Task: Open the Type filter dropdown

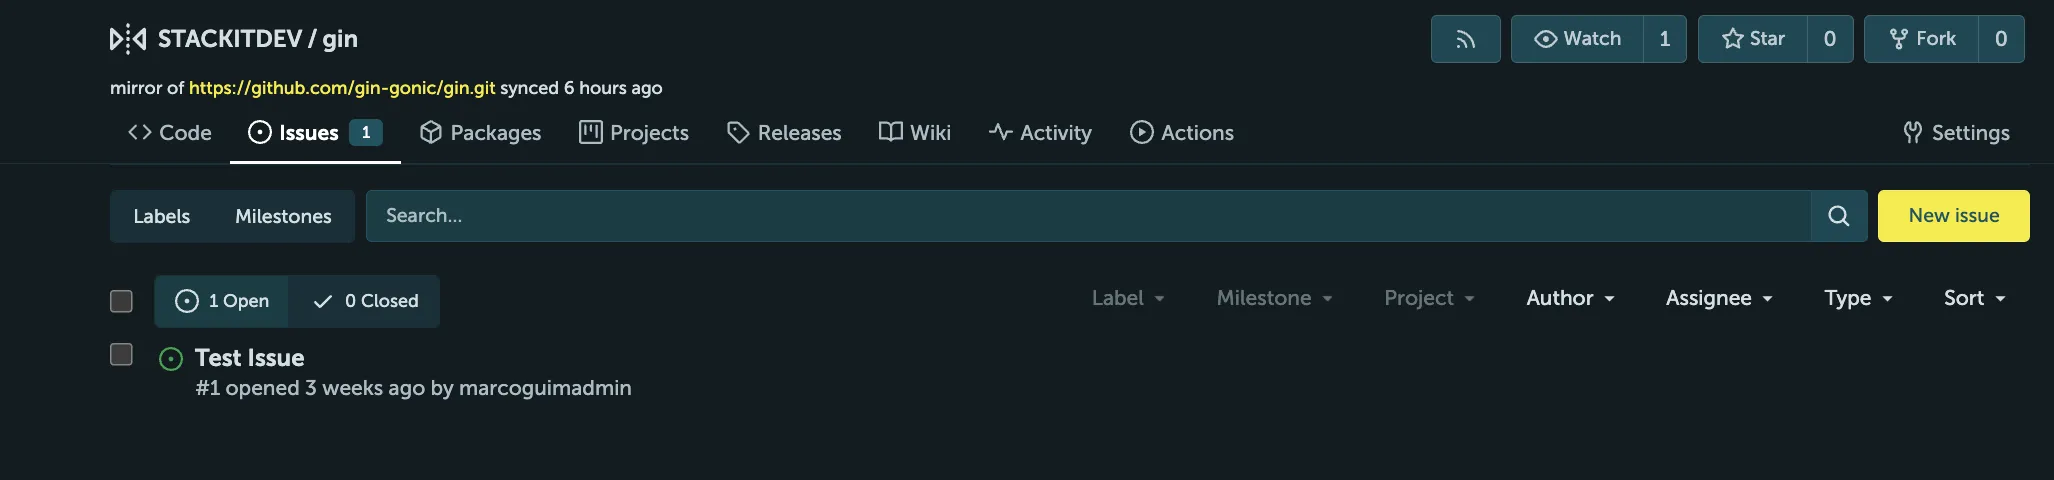Action: 1858,298
